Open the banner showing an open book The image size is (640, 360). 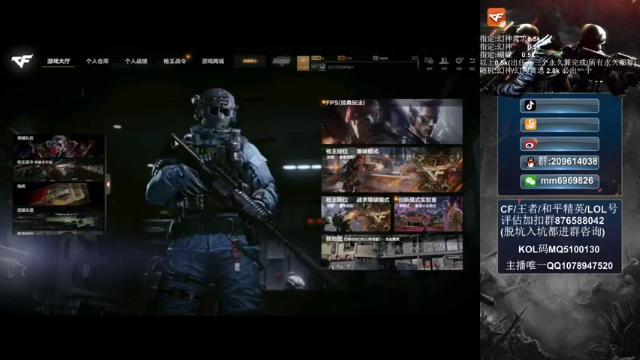(59, 194)
